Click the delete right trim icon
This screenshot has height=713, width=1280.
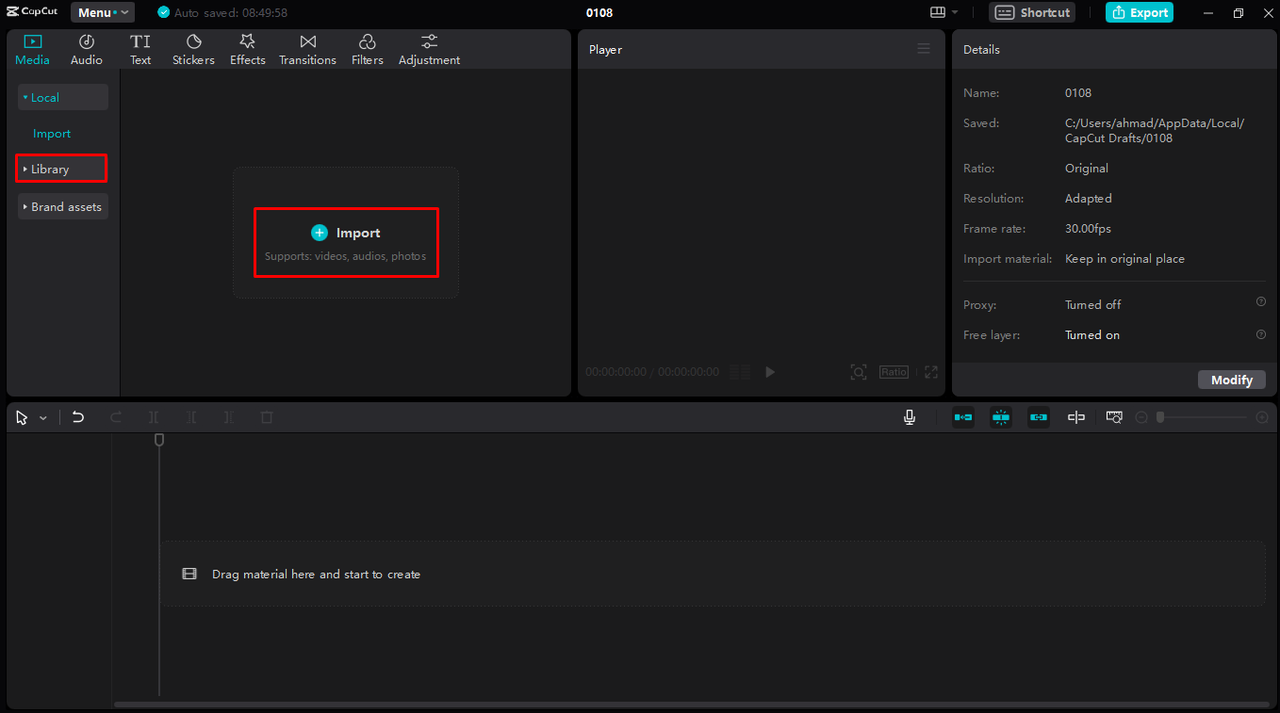[229, 418]
